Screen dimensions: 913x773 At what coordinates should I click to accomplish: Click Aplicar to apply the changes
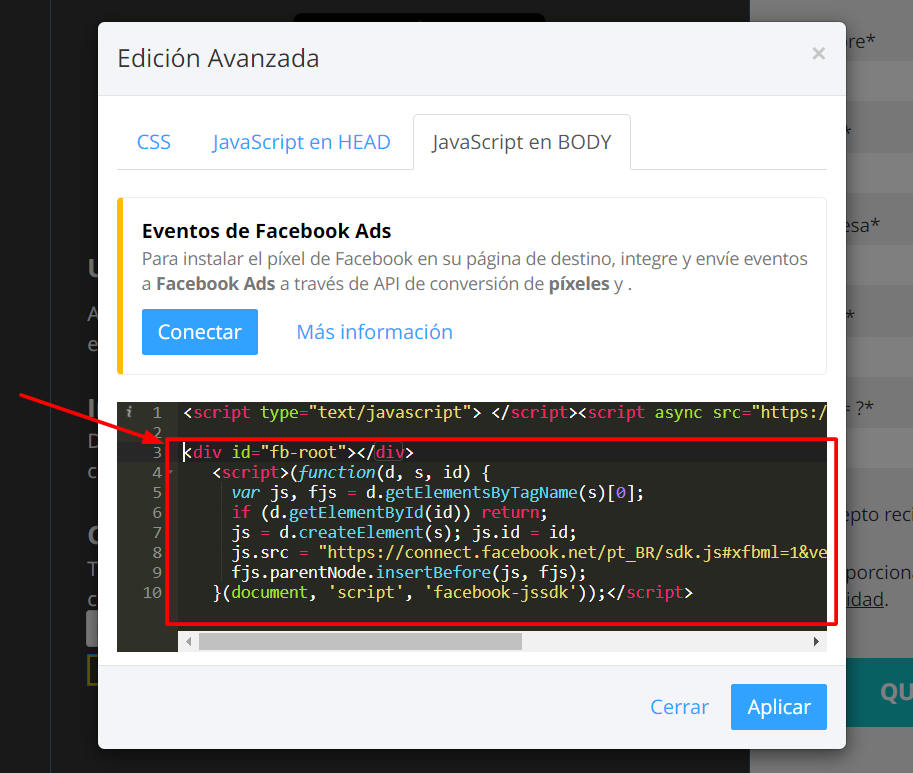[778, 707]
